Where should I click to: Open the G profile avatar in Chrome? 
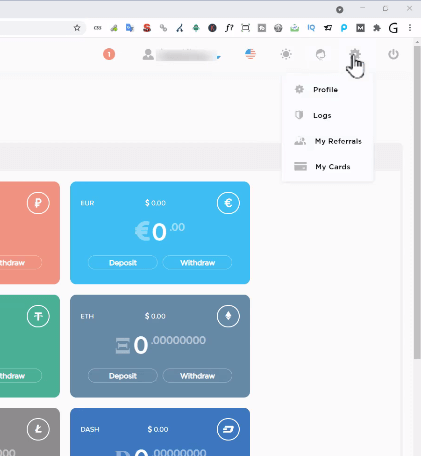point(393,28)
